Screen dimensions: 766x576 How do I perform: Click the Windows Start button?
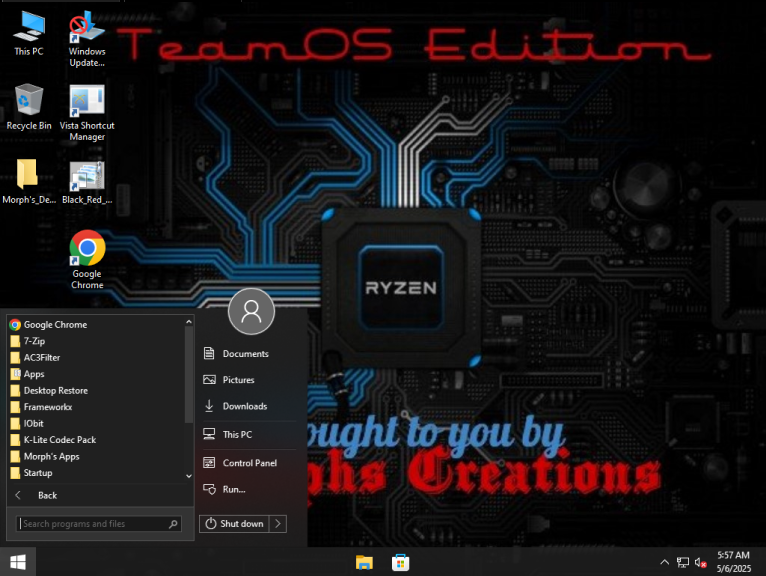[18, 562]
